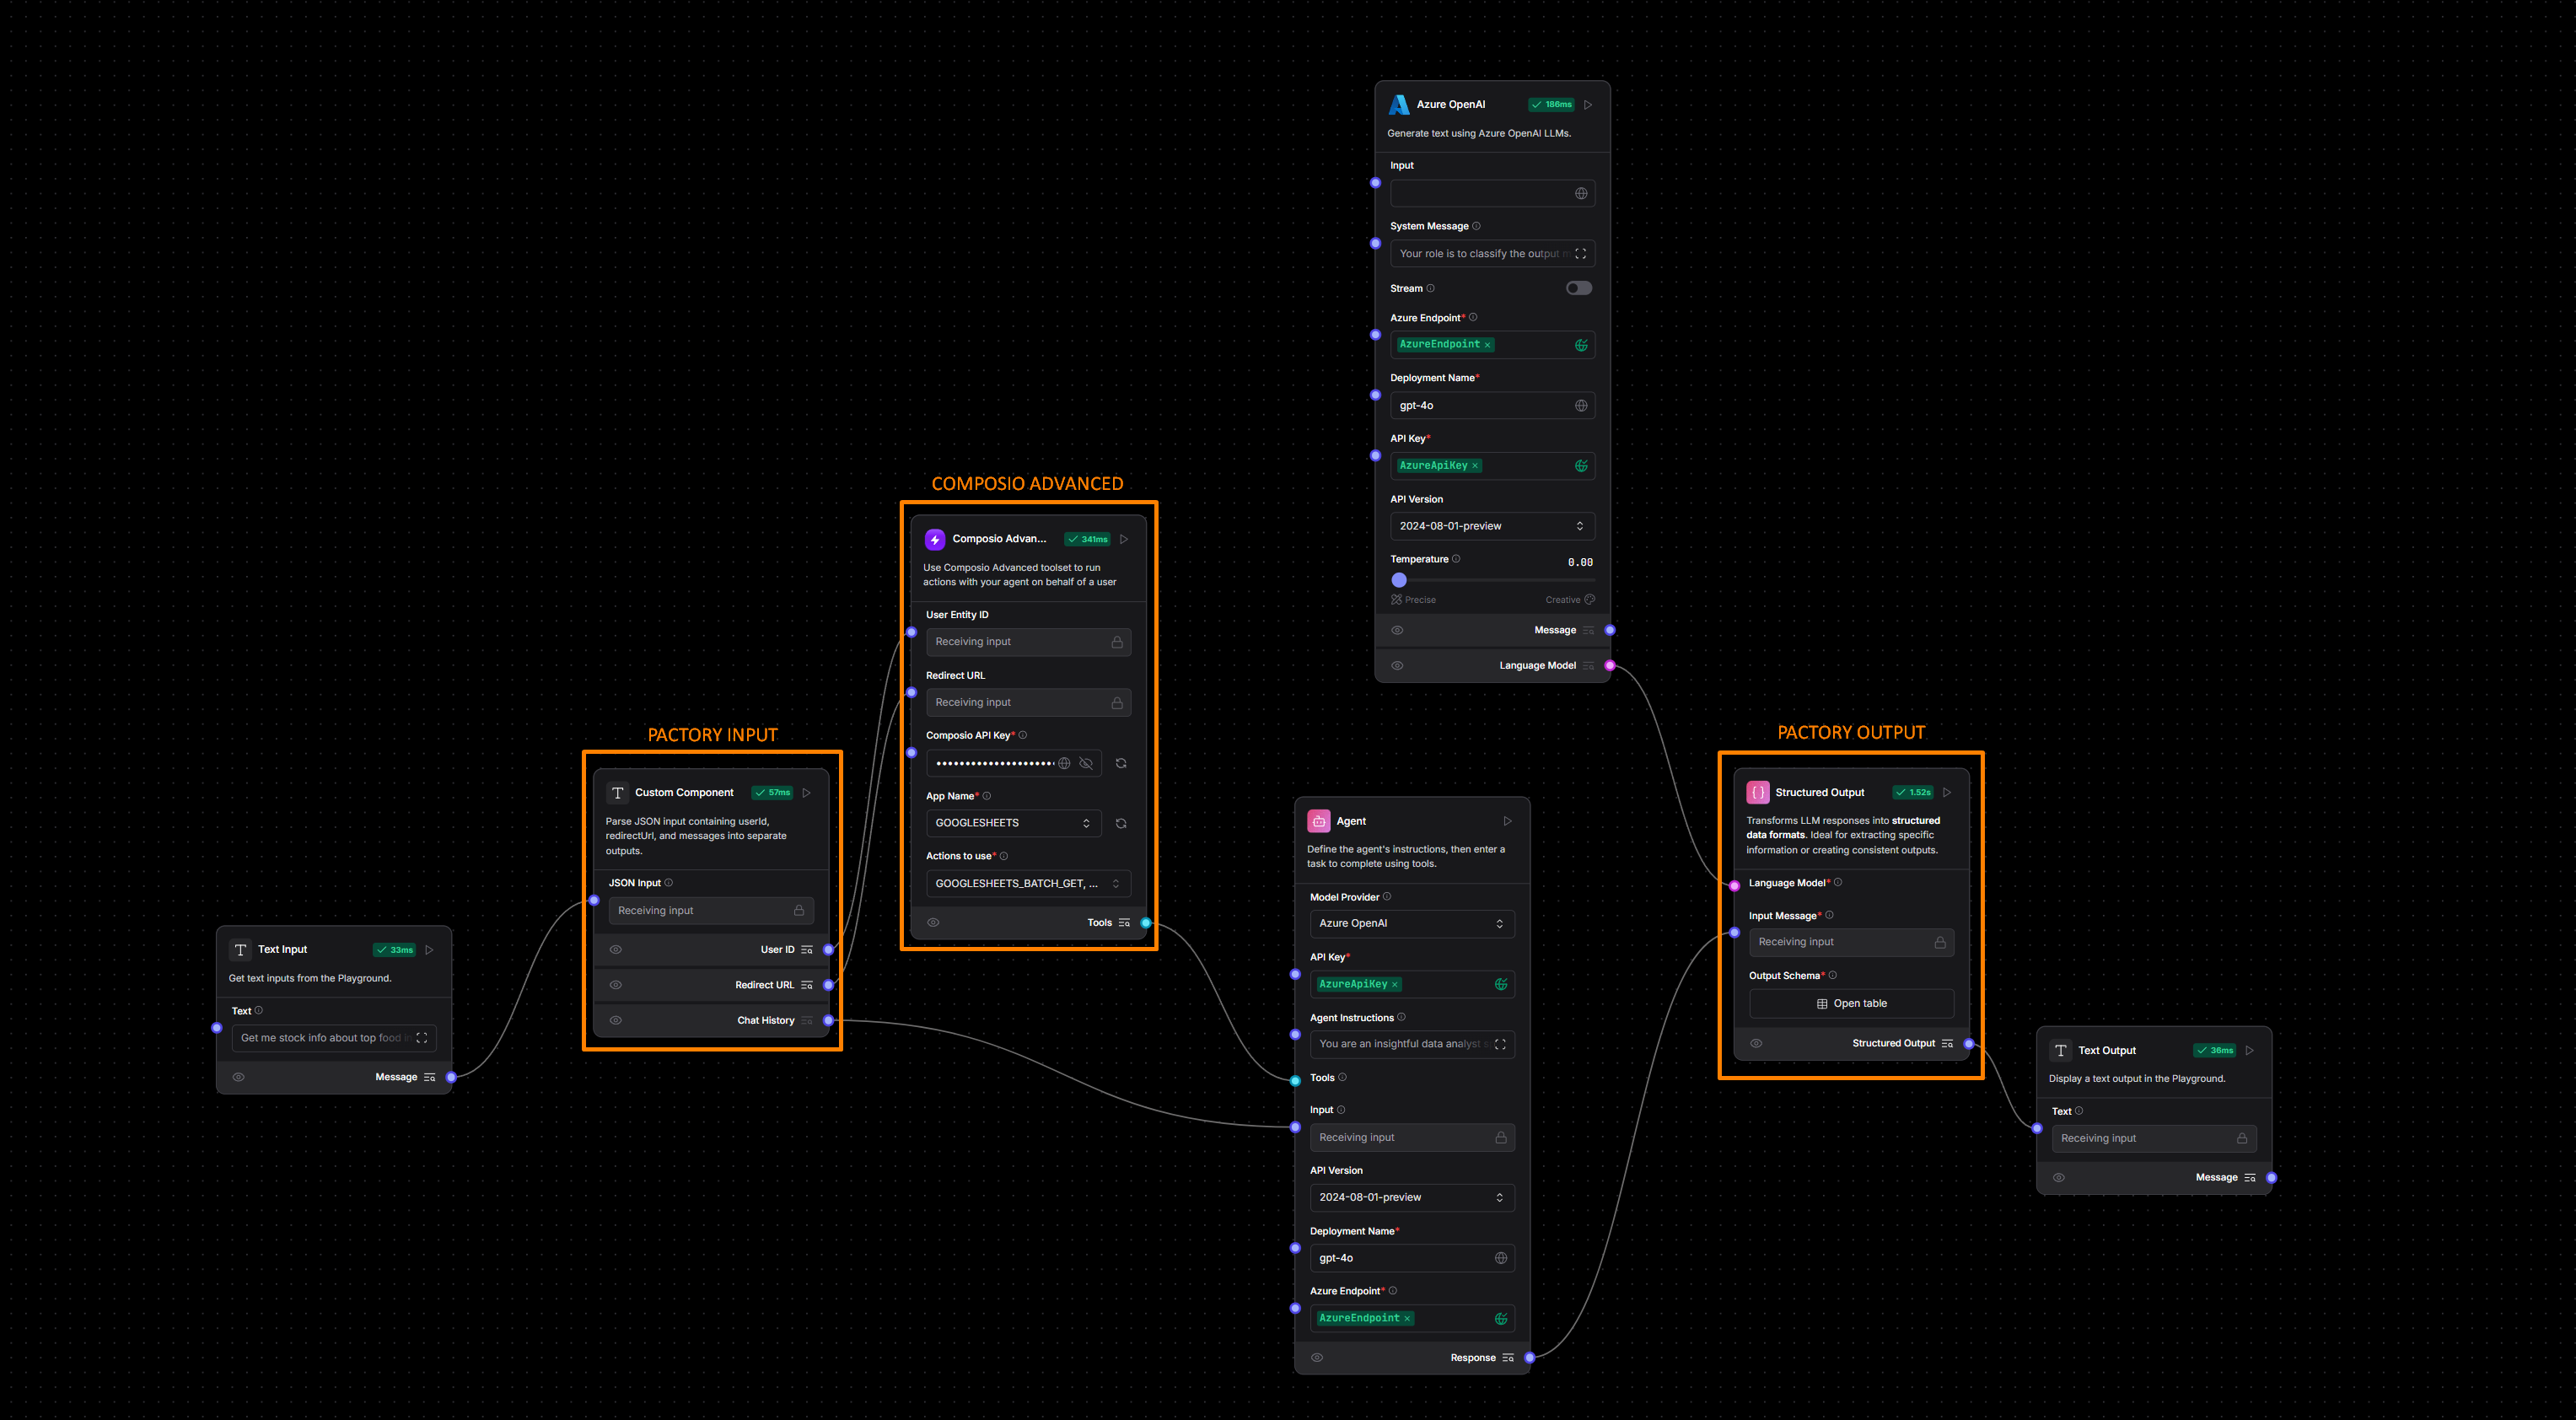
Task: Refresh the GOOGLESHEETS App Name field
Action: [x=1121, y=823]
